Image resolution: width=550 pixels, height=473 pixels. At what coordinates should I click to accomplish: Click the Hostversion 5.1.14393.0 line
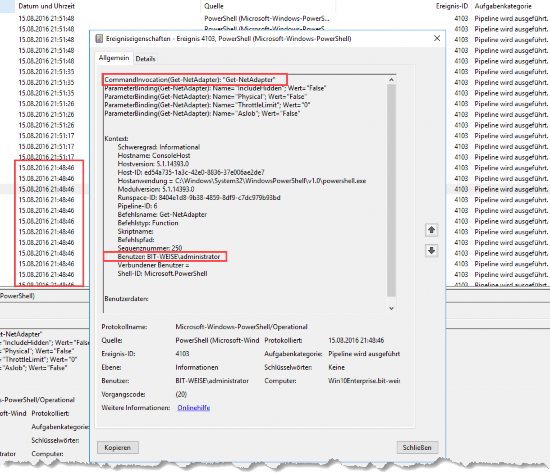[x=153, y=164]
